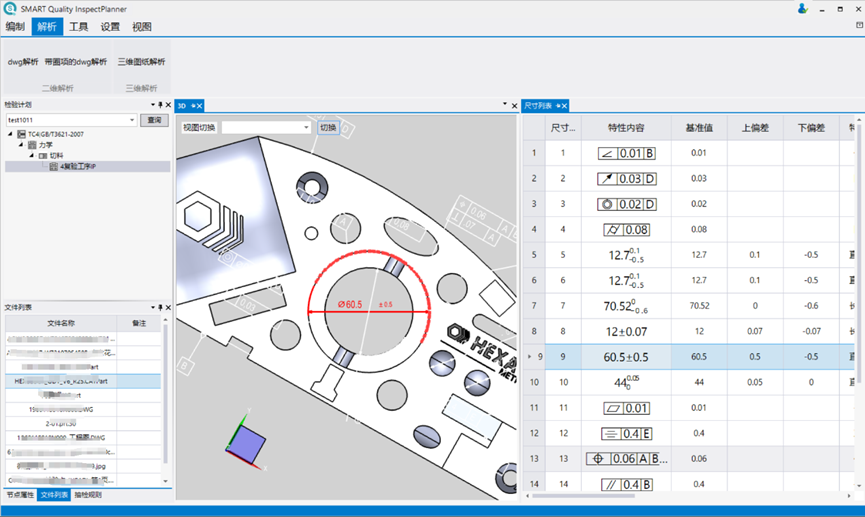Select the symmetry 0.4 E symbol in row 12
The height and width of the screenshot is (517, 865).
[626, 434]
